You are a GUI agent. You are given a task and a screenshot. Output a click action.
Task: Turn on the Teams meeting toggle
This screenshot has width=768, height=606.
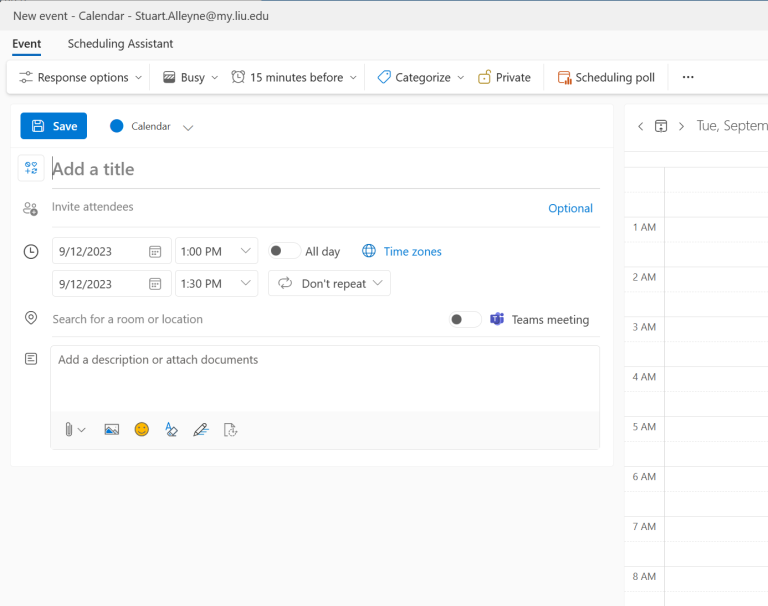[x=465, y=320]
